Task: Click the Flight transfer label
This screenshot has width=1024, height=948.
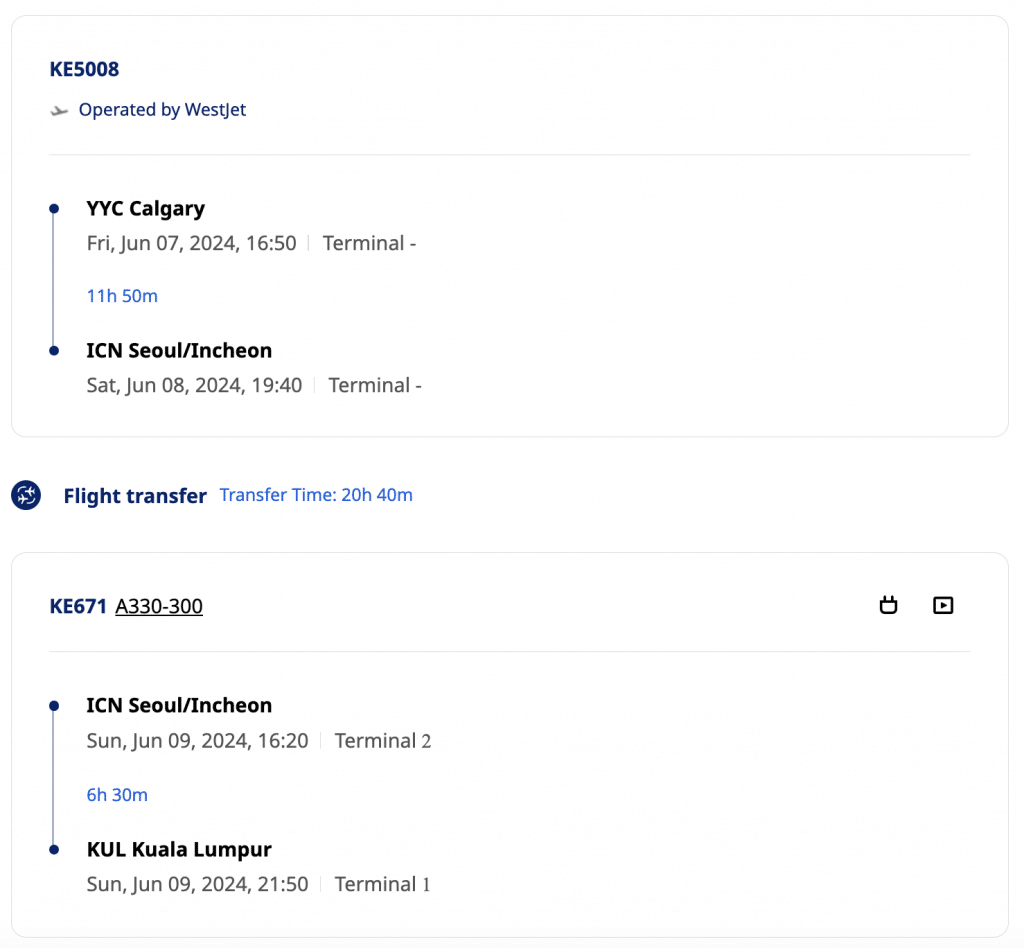Action: click(x=135, y=496)
